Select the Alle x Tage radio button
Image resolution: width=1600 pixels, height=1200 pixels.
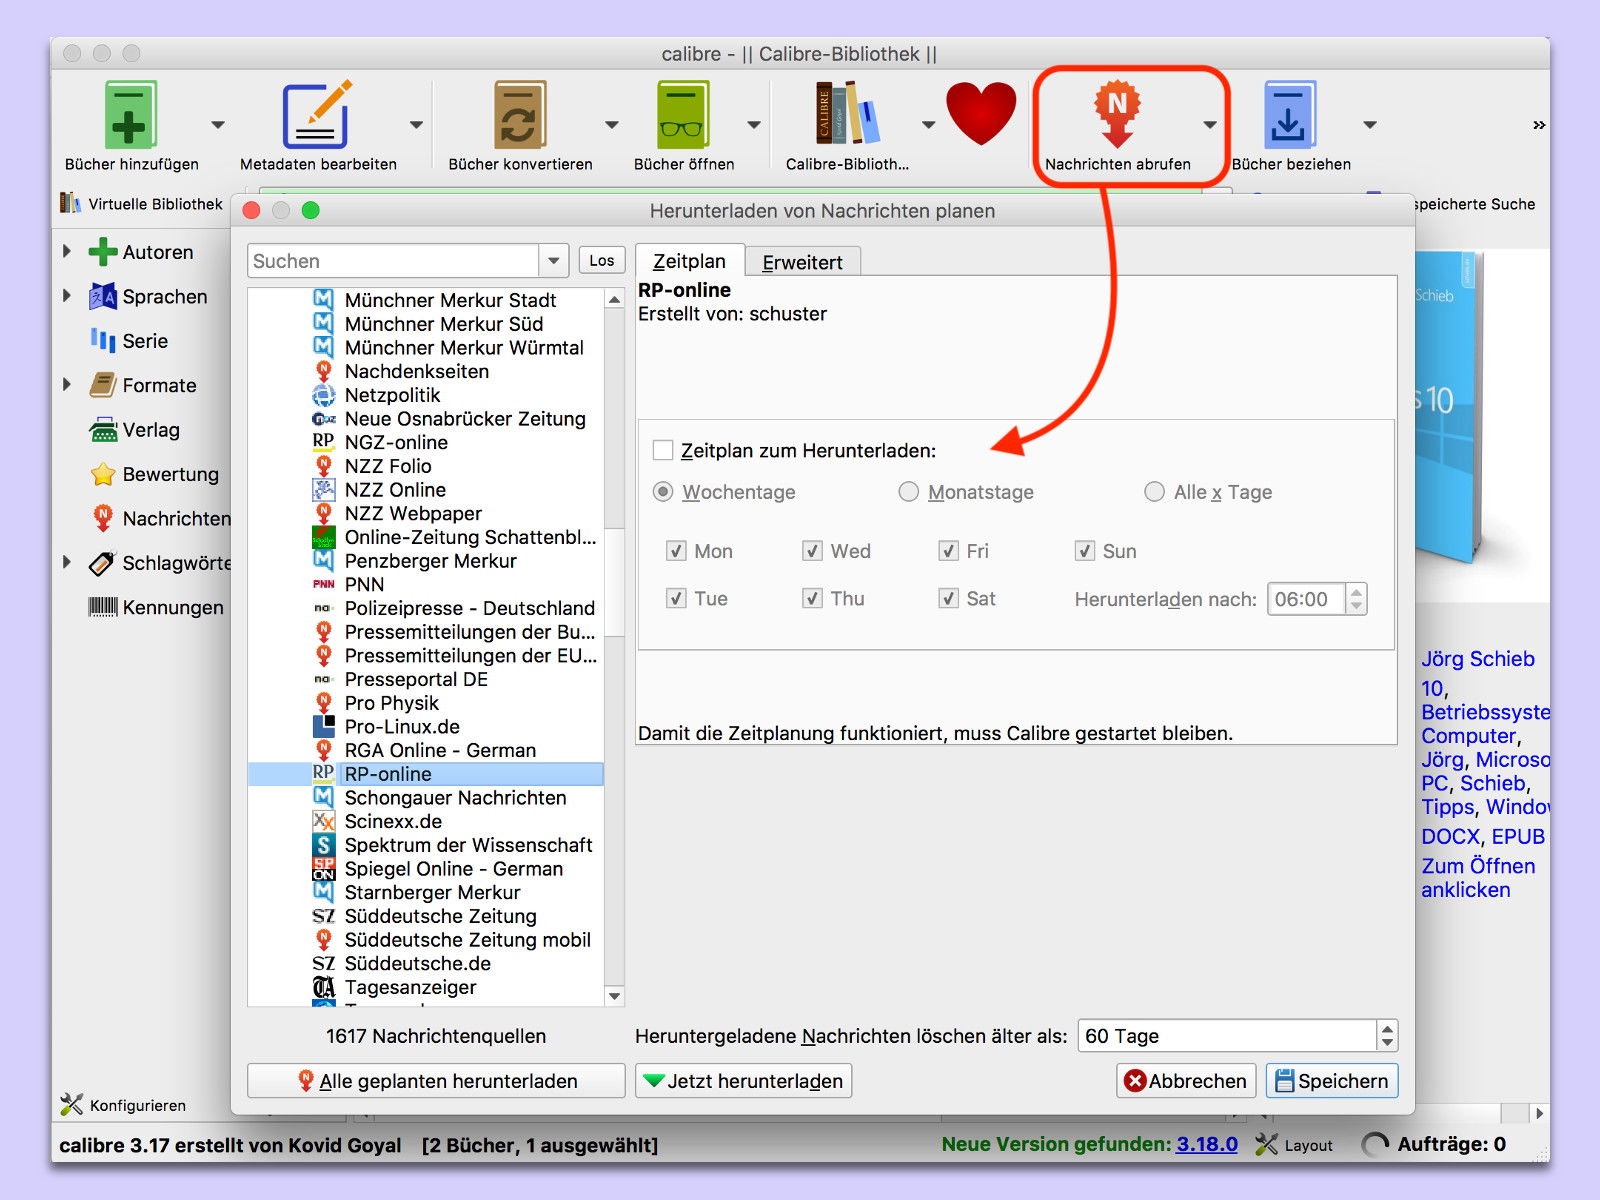(x=1154, y=492)
